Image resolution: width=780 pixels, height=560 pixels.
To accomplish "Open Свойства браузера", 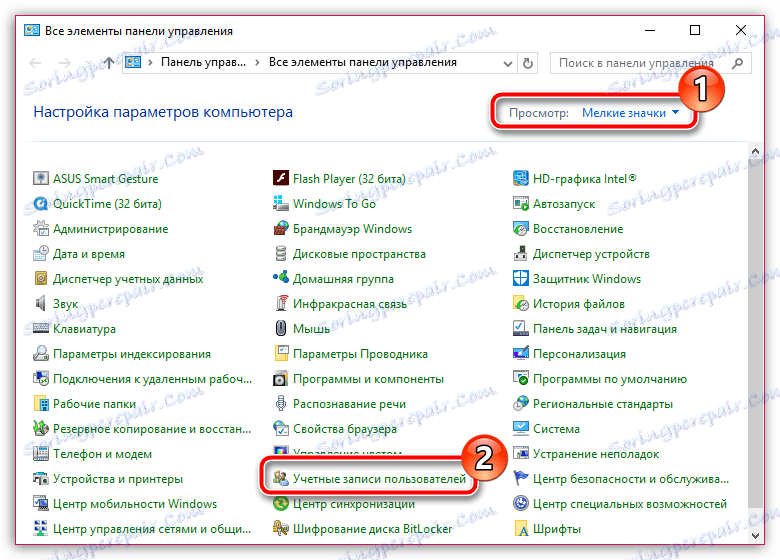I will (x=335, y=429).
